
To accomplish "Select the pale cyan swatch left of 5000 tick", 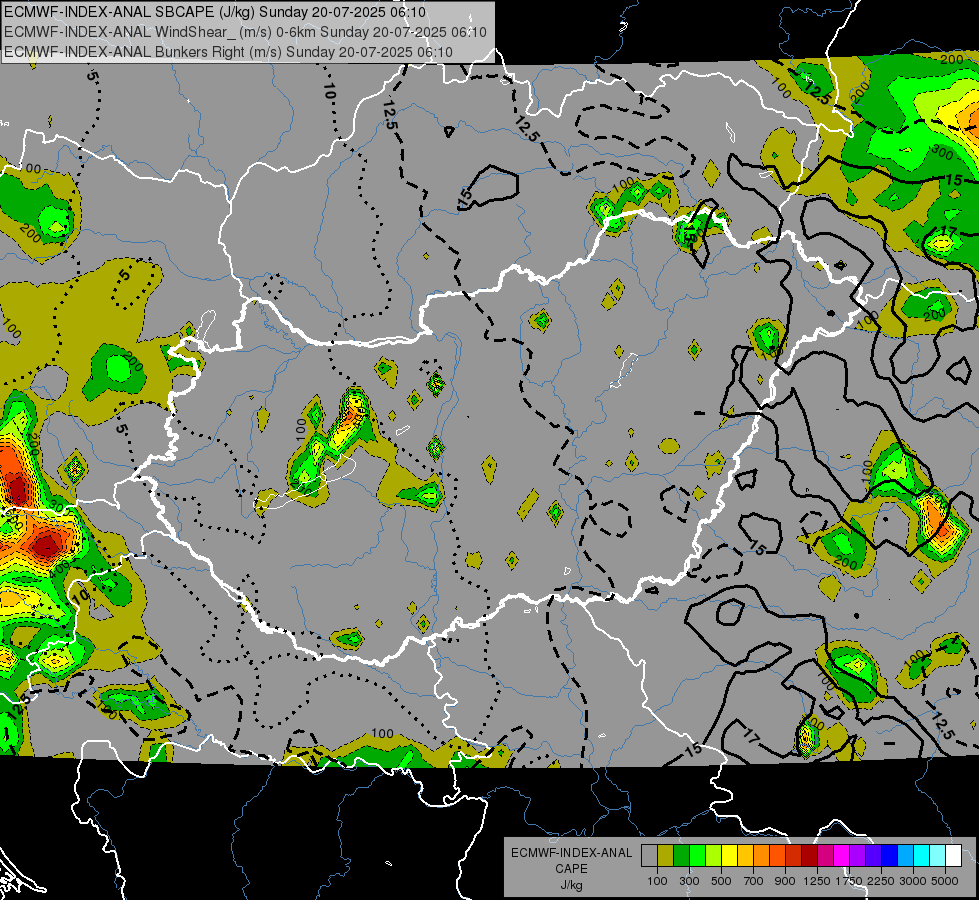I will click(938, 856).
